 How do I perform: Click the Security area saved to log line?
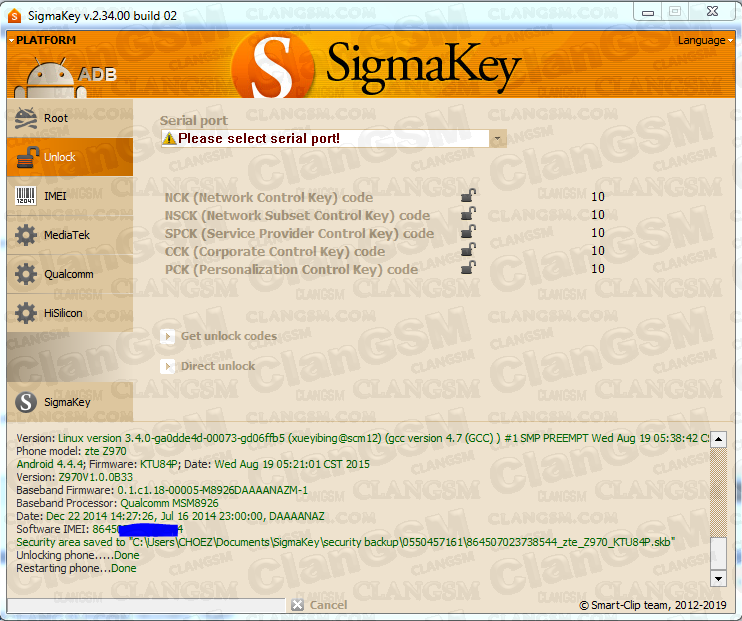pyautogui.click(x=346, y=542)
